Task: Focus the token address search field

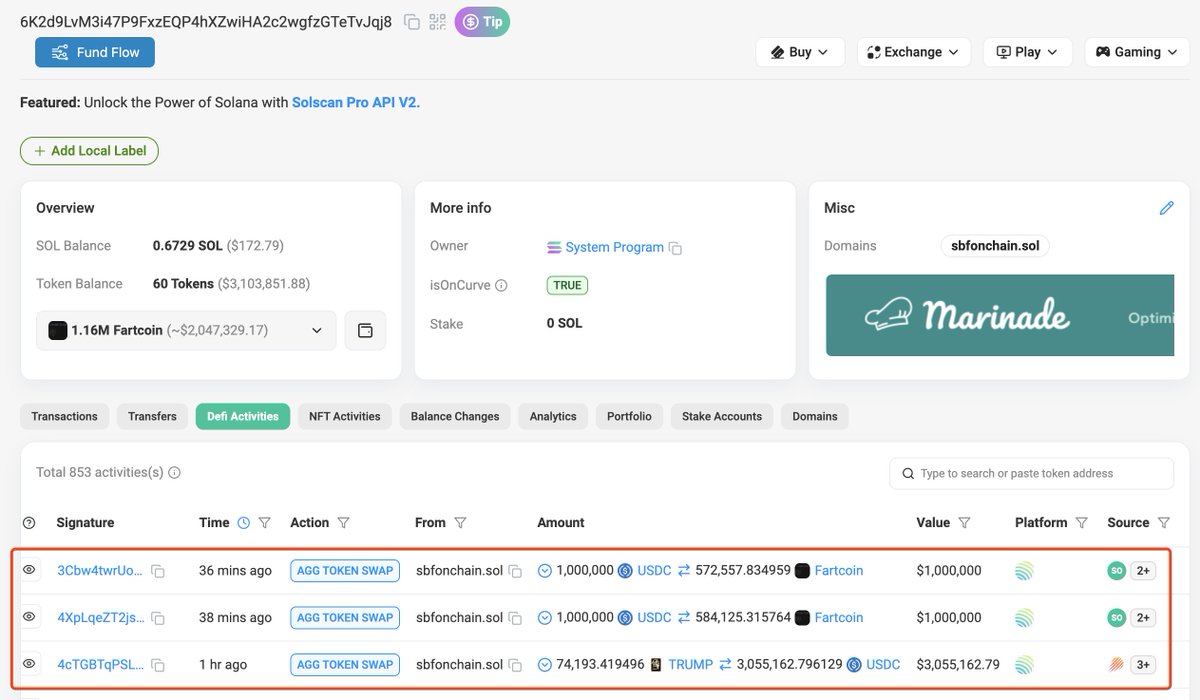Action: (x=1032, y=473)
